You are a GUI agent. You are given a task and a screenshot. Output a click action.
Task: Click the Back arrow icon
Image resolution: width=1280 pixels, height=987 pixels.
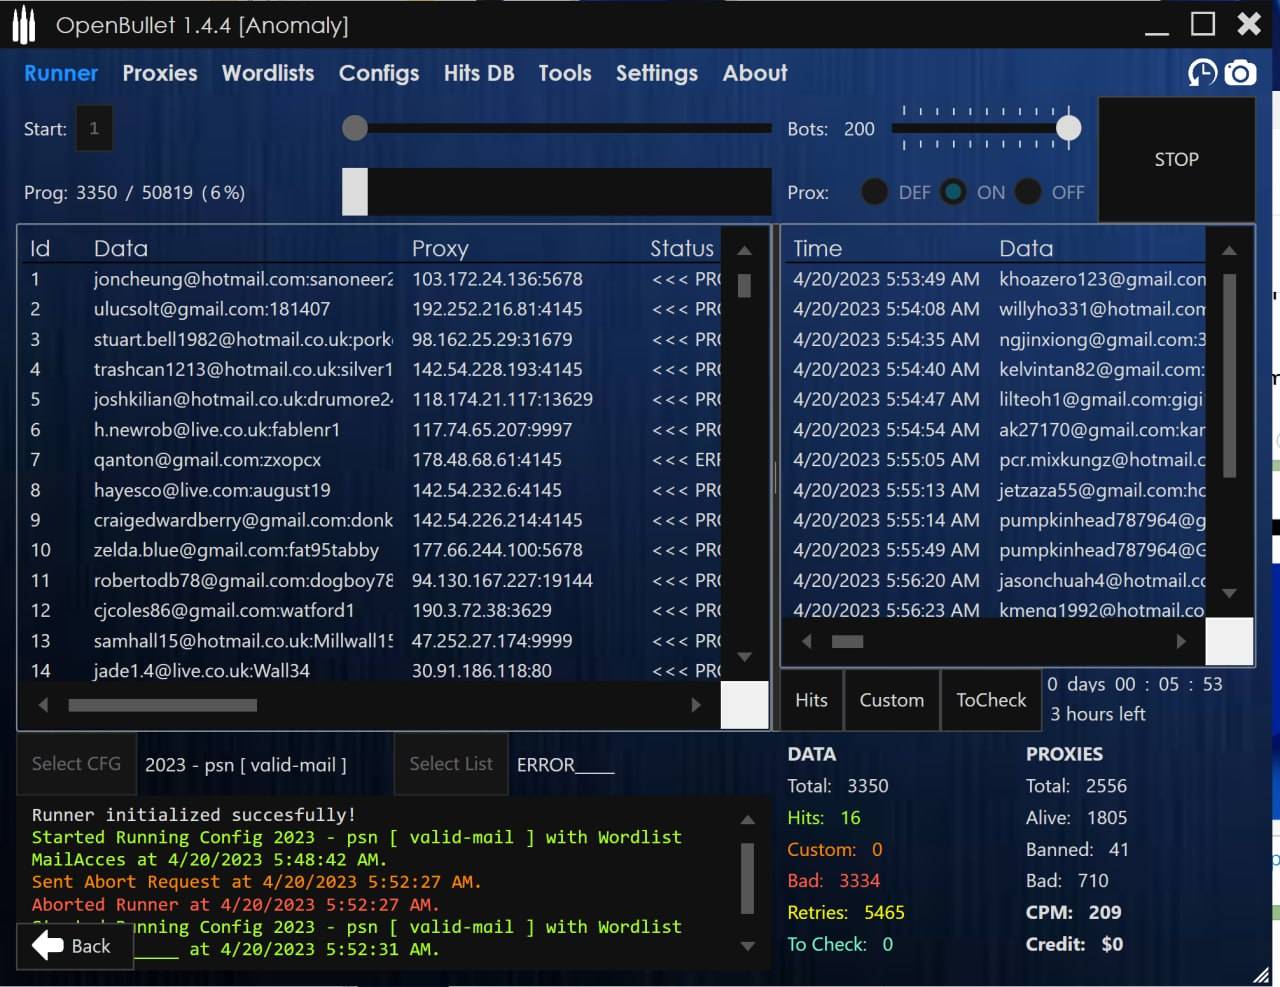pyautogui.click(x=48, y=945)
